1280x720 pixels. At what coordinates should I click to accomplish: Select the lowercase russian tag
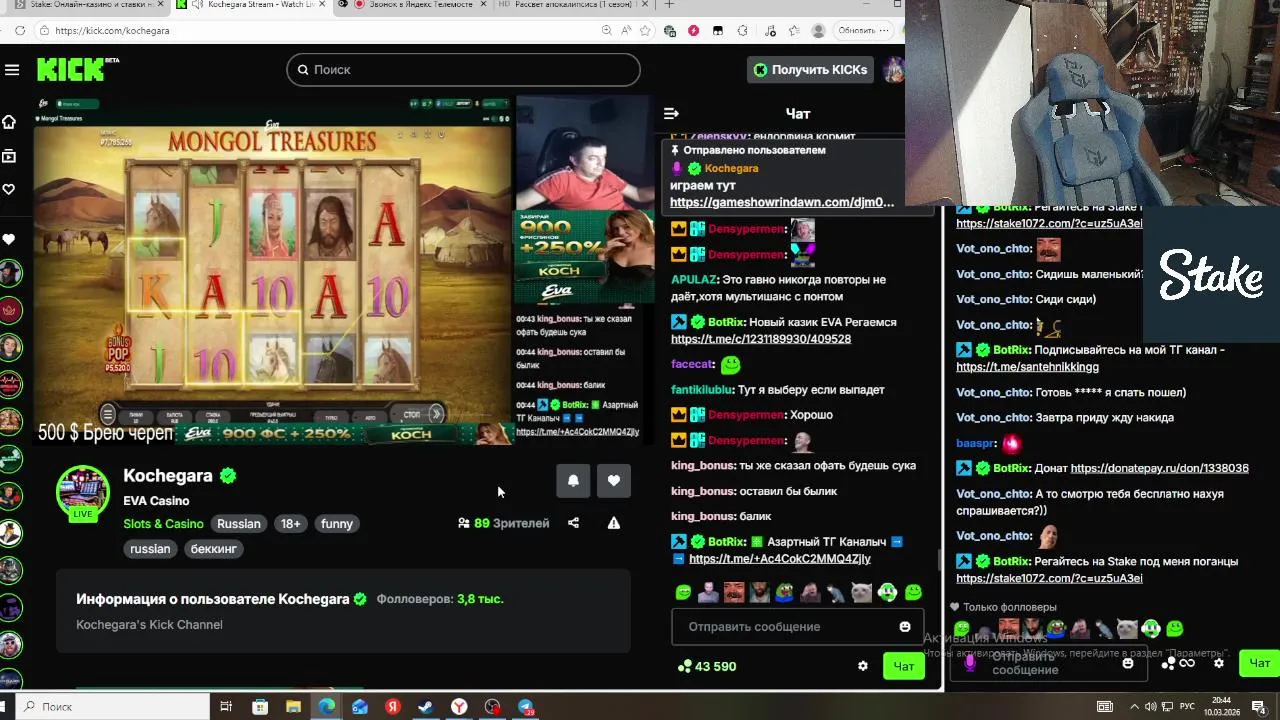point(150,549)
